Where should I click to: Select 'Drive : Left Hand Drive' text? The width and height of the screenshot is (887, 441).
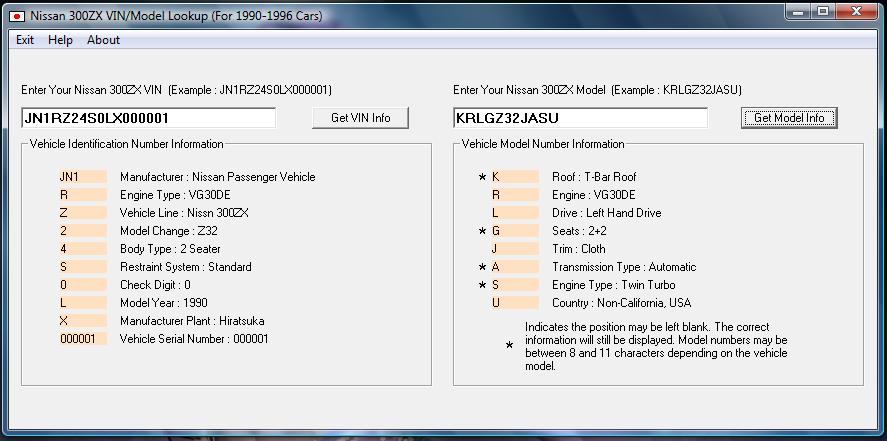(607, 213)
